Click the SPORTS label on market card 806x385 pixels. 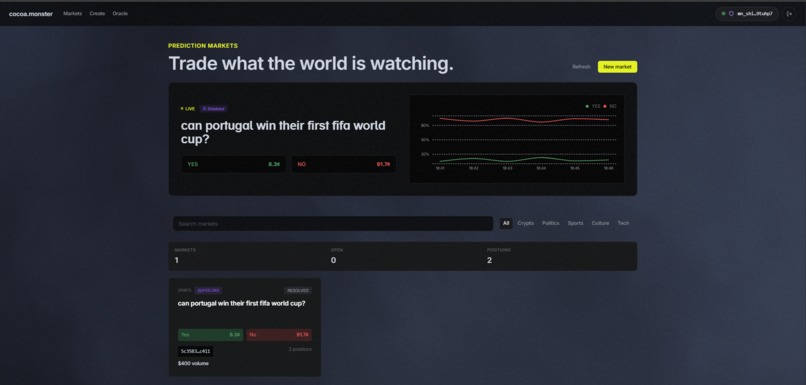pos(185,290)
